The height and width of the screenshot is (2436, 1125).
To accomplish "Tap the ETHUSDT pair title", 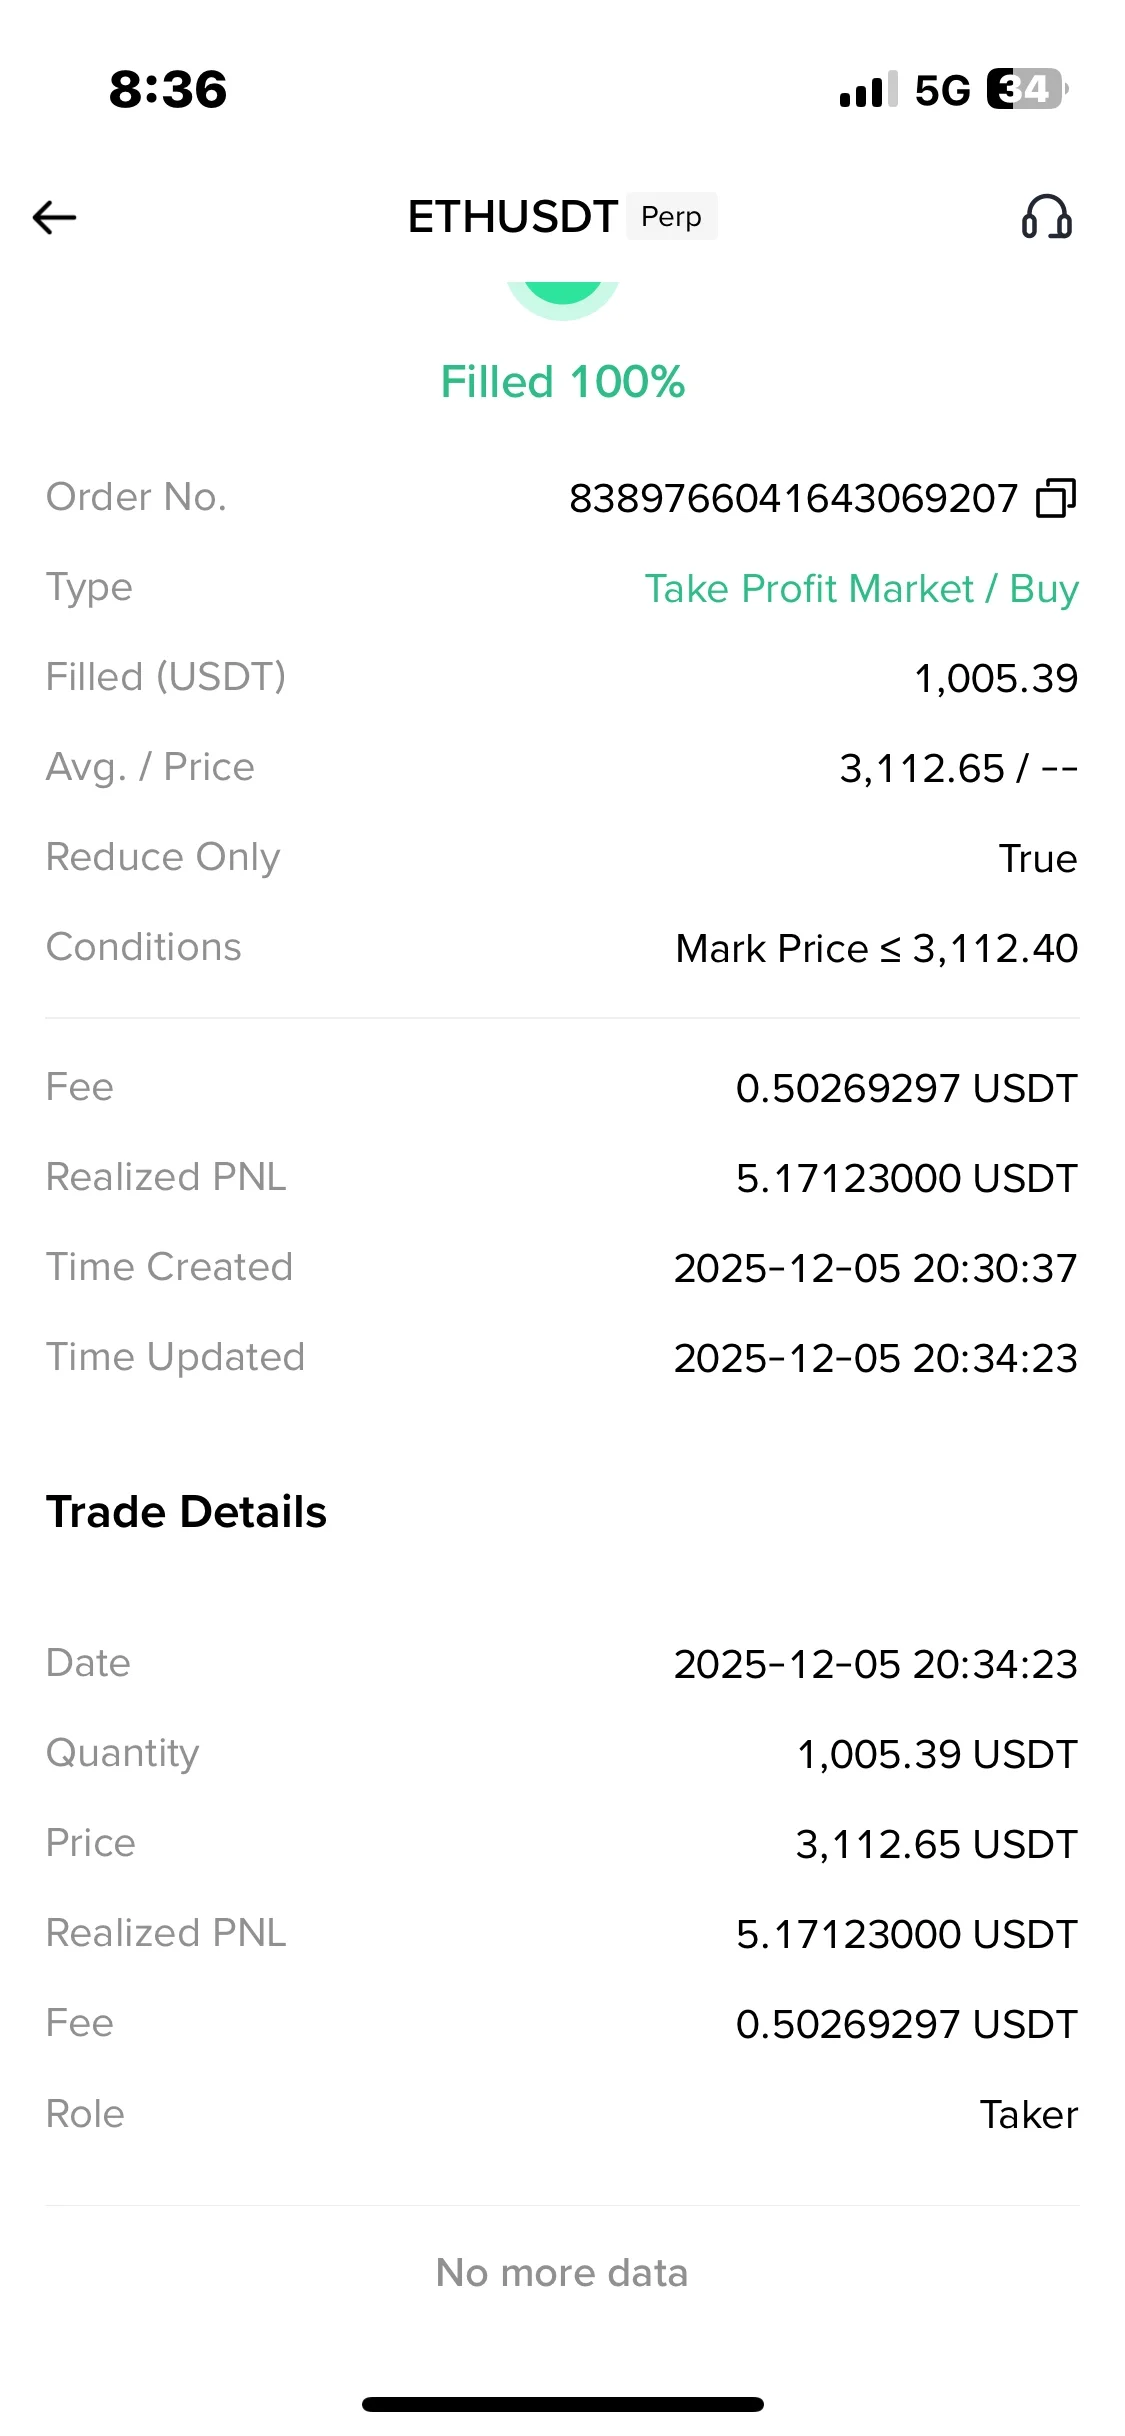I will (x=512, y=217).
